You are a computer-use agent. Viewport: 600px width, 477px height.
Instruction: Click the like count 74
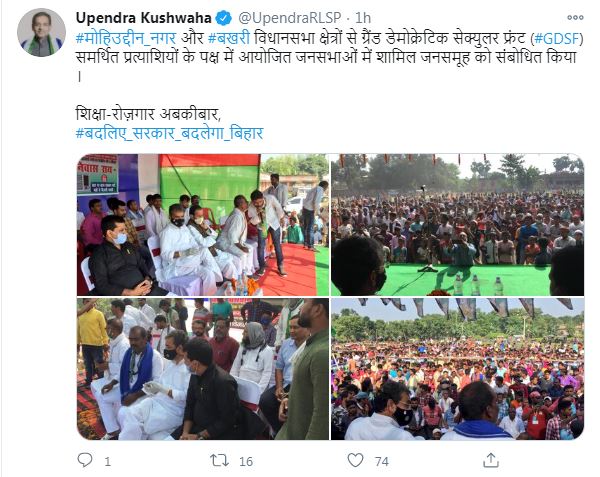coord(382,461)
